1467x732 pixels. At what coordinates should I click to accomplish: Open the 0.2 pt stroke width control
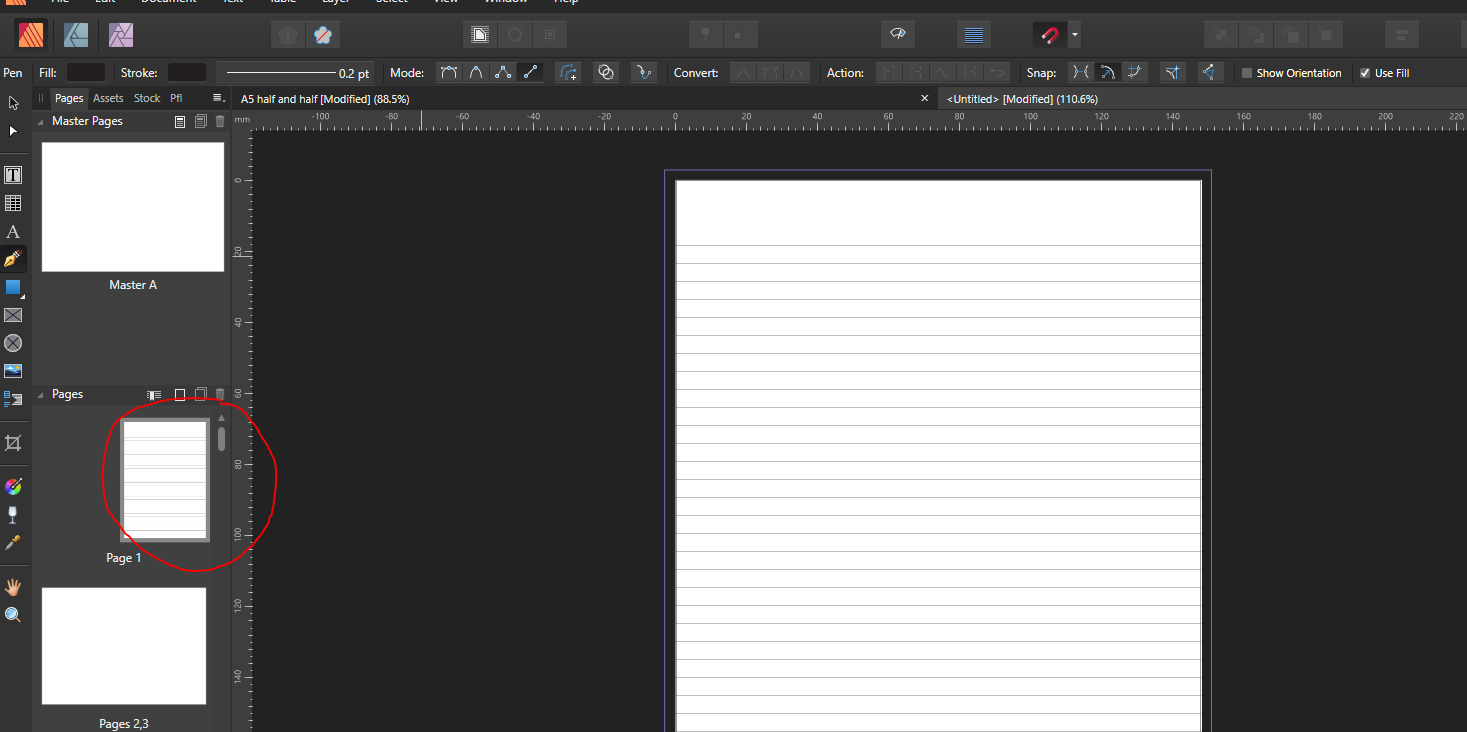pos(297,73)
